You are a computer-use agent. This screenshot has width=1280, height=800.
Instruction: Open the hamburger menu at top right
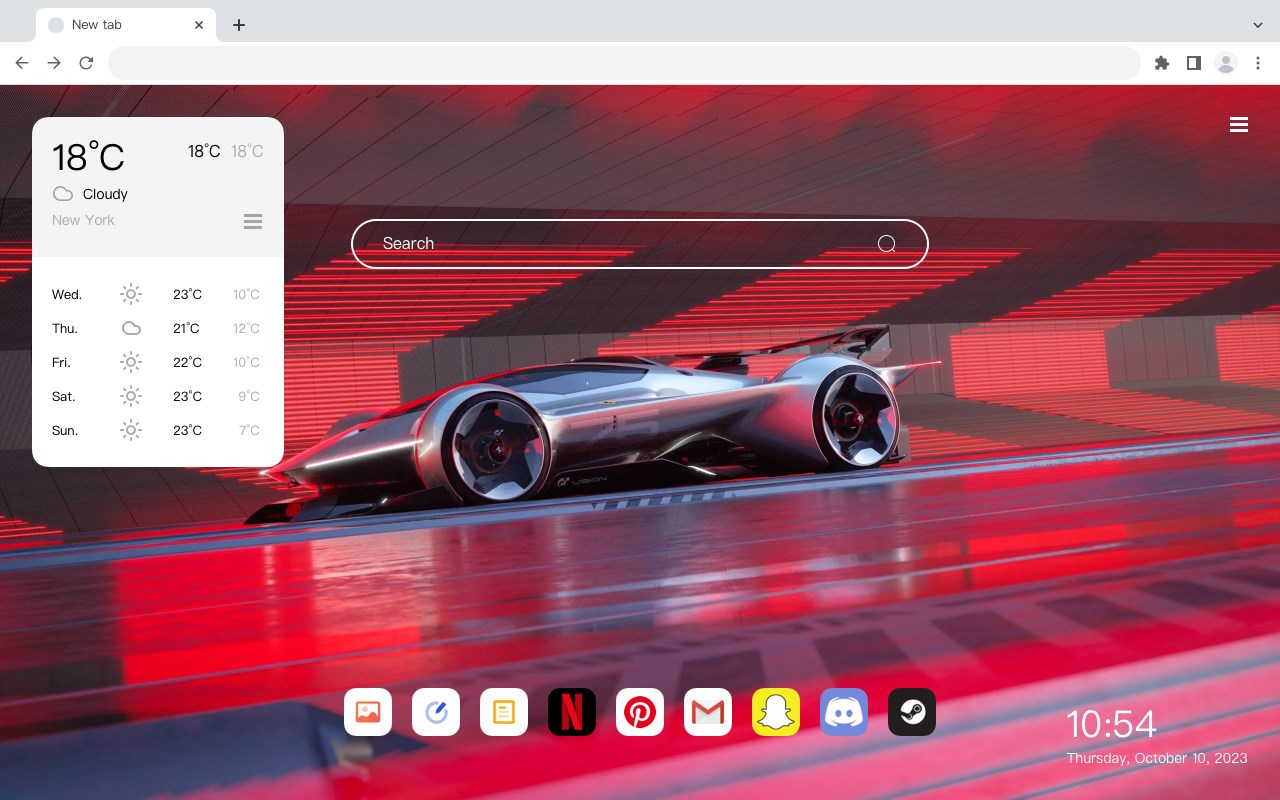coord(1239,125)
